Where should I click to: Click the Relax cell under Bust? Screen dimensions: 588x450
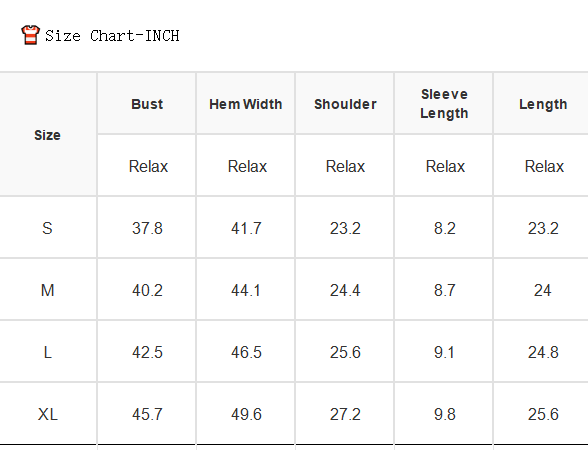click(x=148, y=166)
